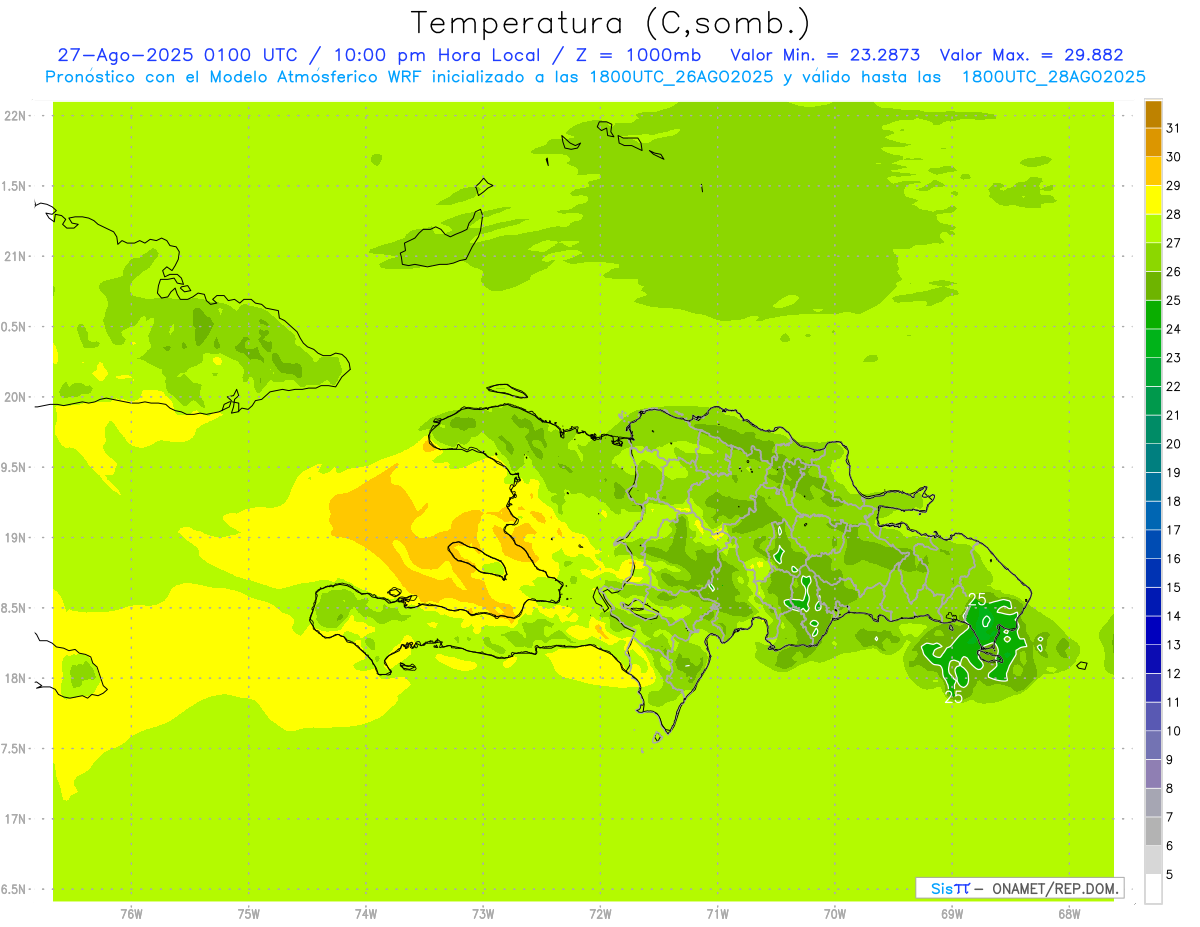Click the colorbar swatch between 30 and 31
The height and width of the screenshot is (927, 1200).
(x=1153, y=143)
